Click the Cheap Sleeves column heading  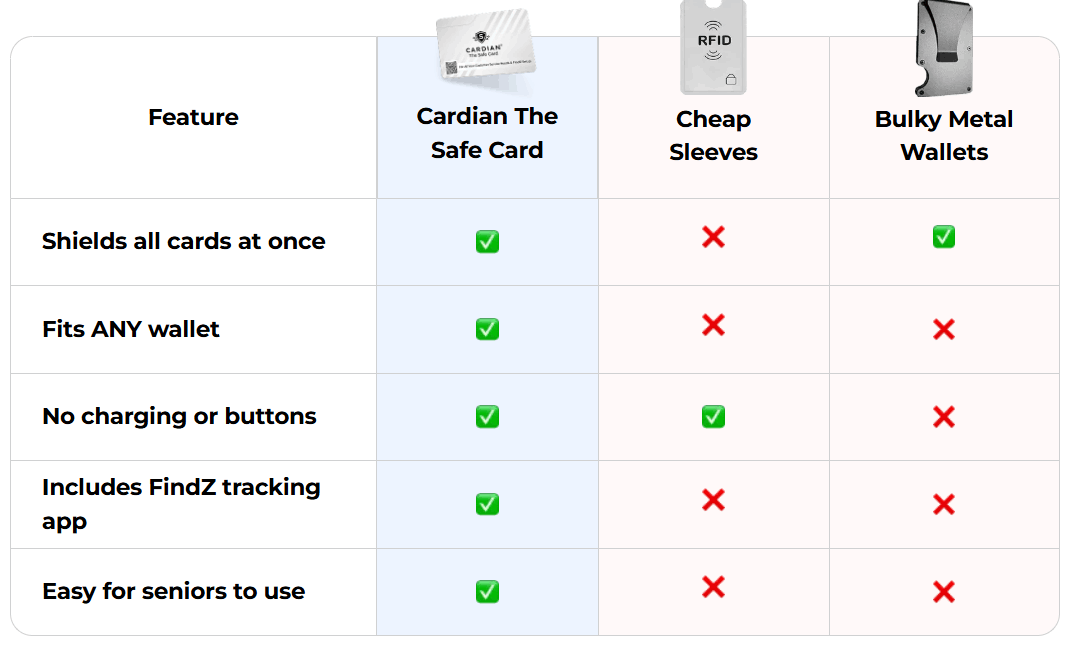click(x=713, y=136)
